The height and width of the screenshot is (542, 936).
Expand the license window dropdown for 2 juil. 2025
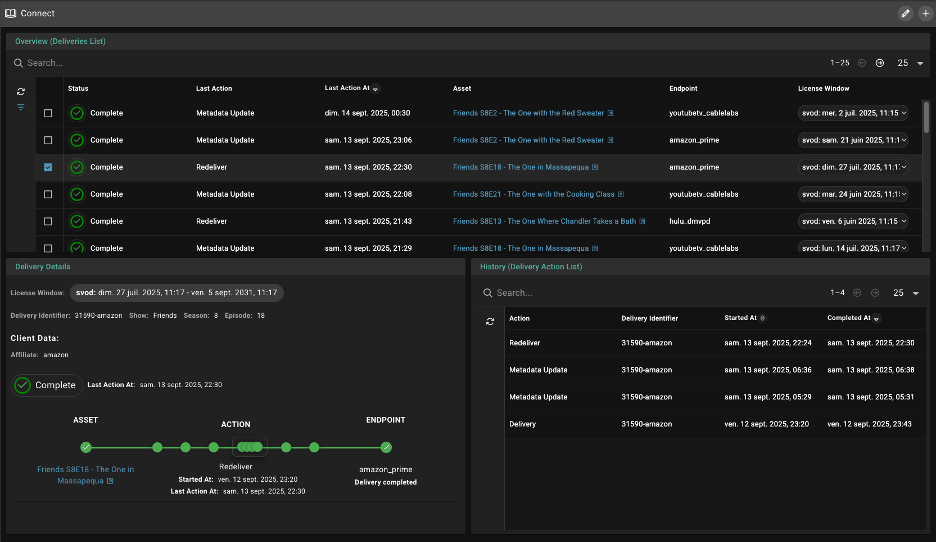(904, 113)
